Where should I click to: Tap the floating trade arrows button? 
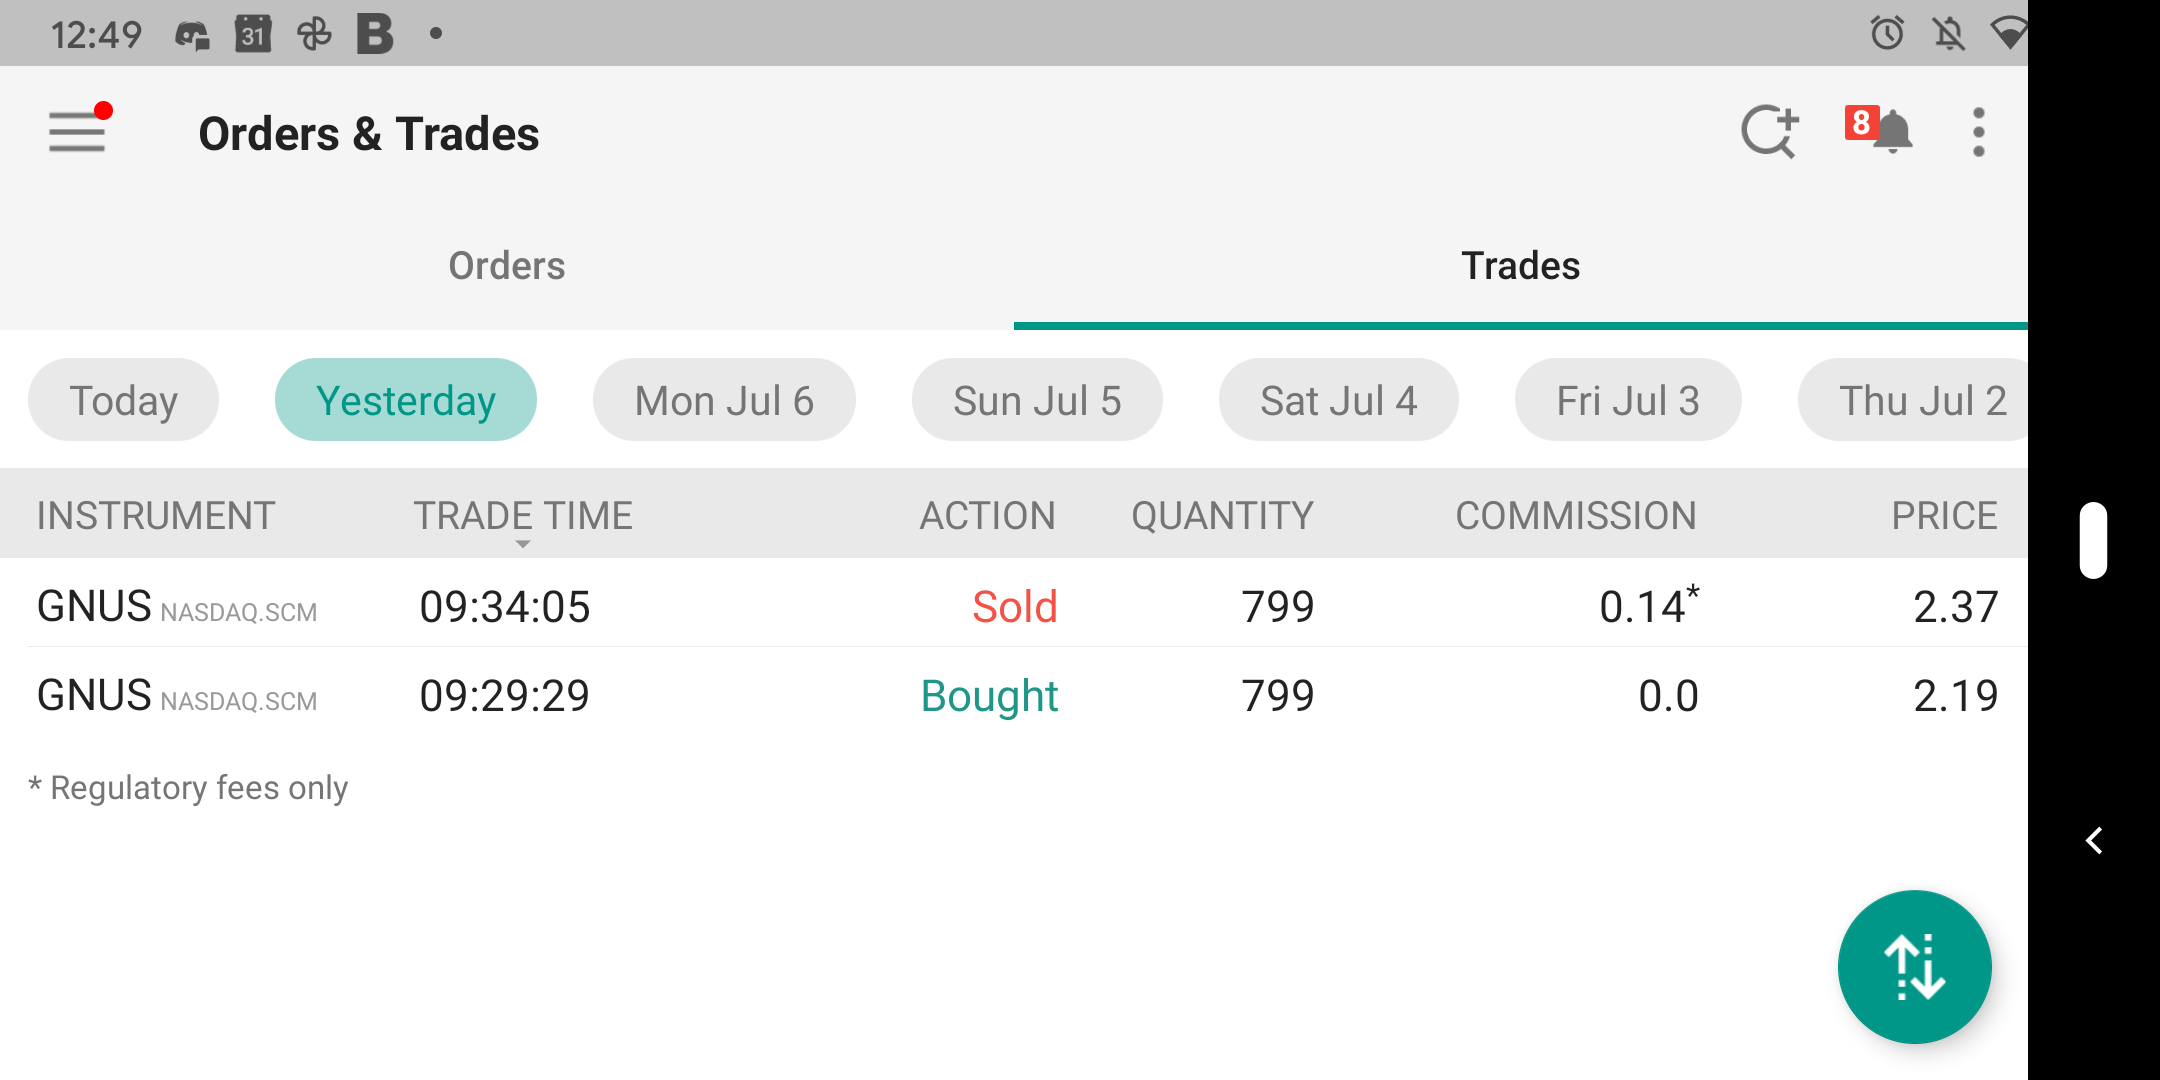[x=1914, y=967]
